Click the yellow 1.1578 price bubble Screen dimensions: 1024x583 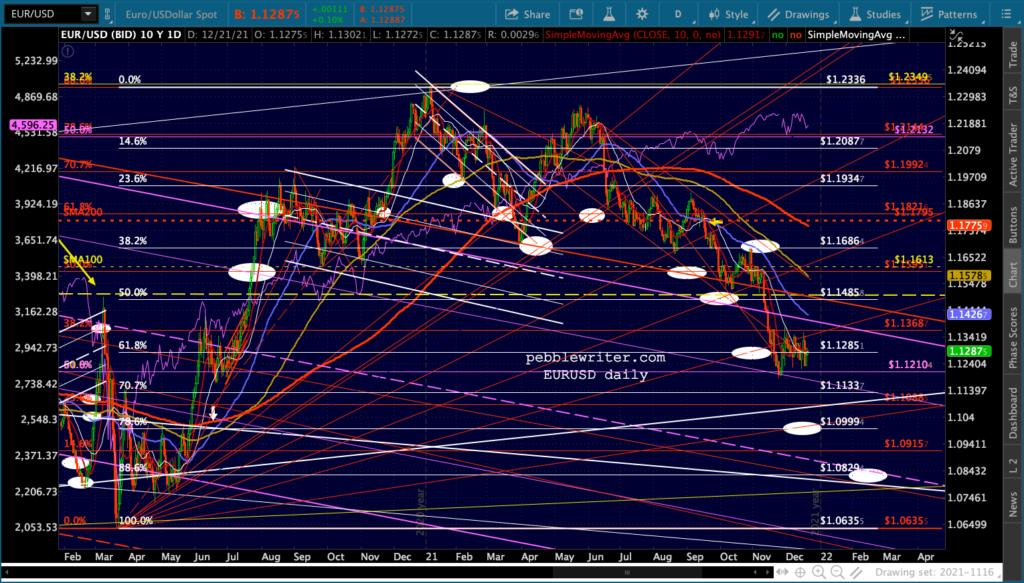(969, 276)
